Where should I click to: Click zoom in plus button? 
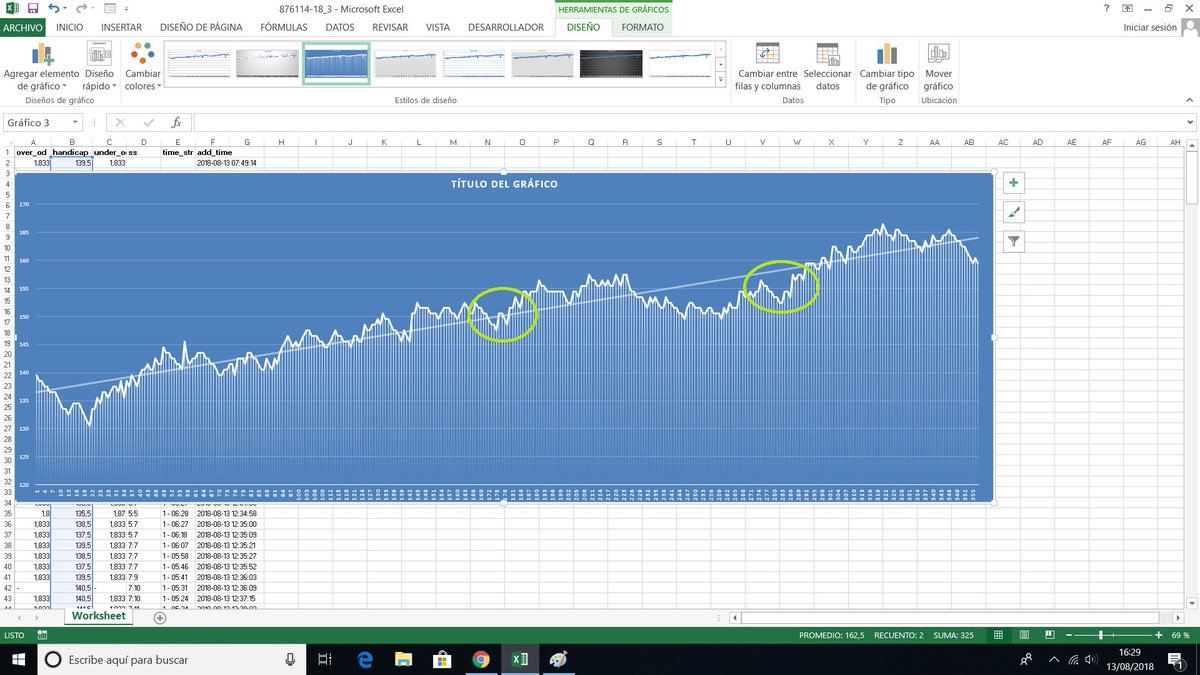pos(1160,636)
